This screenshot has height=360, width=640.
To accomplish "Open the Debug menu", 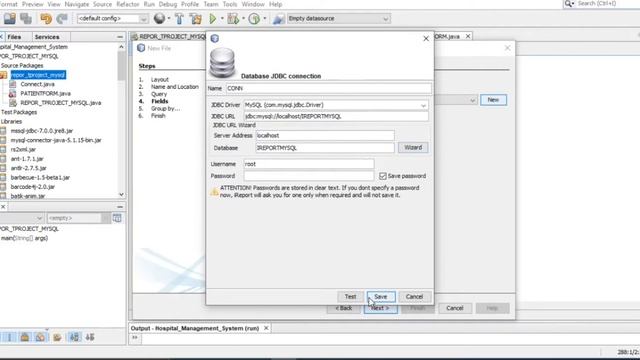I will tap(168, 4).
